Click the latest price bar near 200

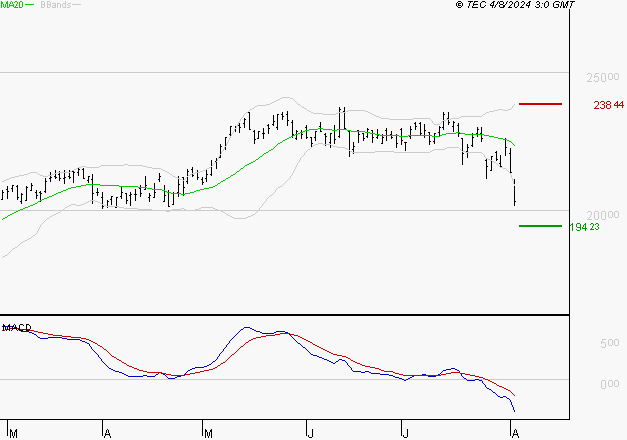click(x=515, y=192)
